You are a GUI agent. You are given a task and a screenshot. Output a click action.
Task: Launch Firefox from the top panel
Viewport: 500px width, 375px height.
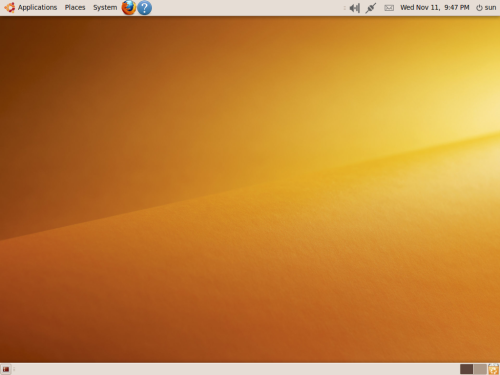click(129, 8)
